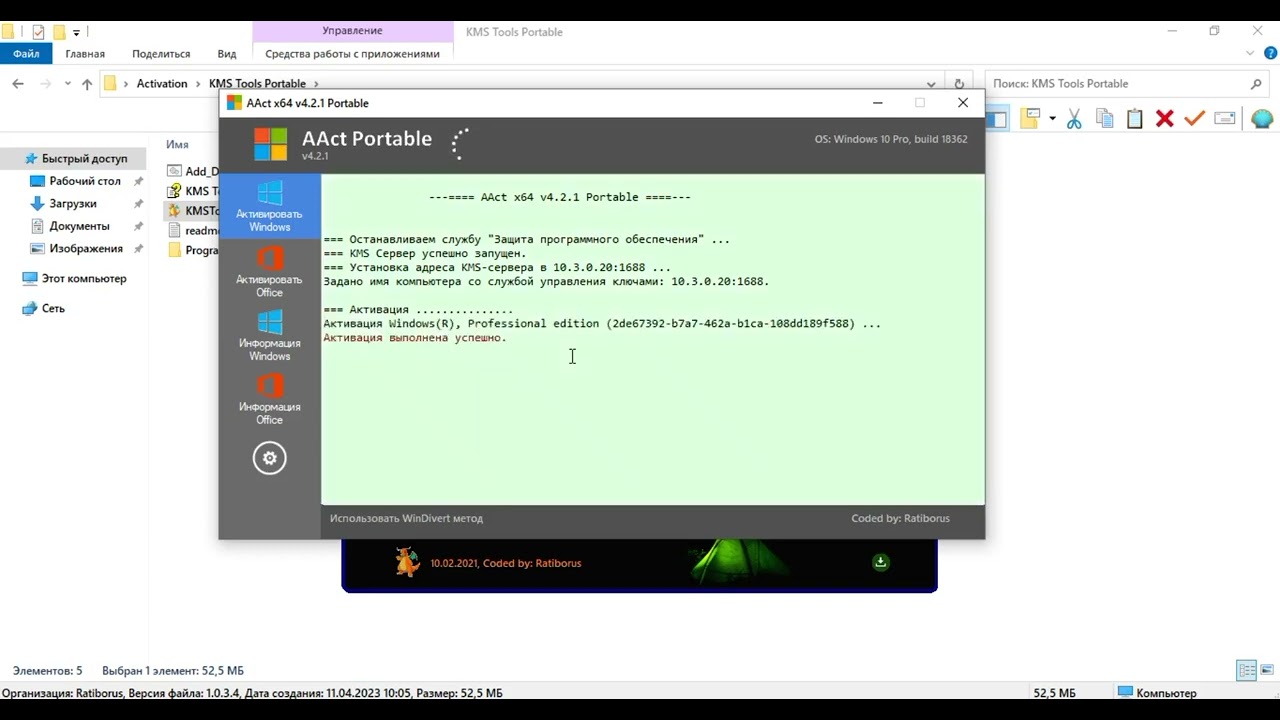The height and width of the screenshot is (720, 1280).
Task: Click the Rename icon in Explorer toolbar
Action: [x=1225, y=119]
